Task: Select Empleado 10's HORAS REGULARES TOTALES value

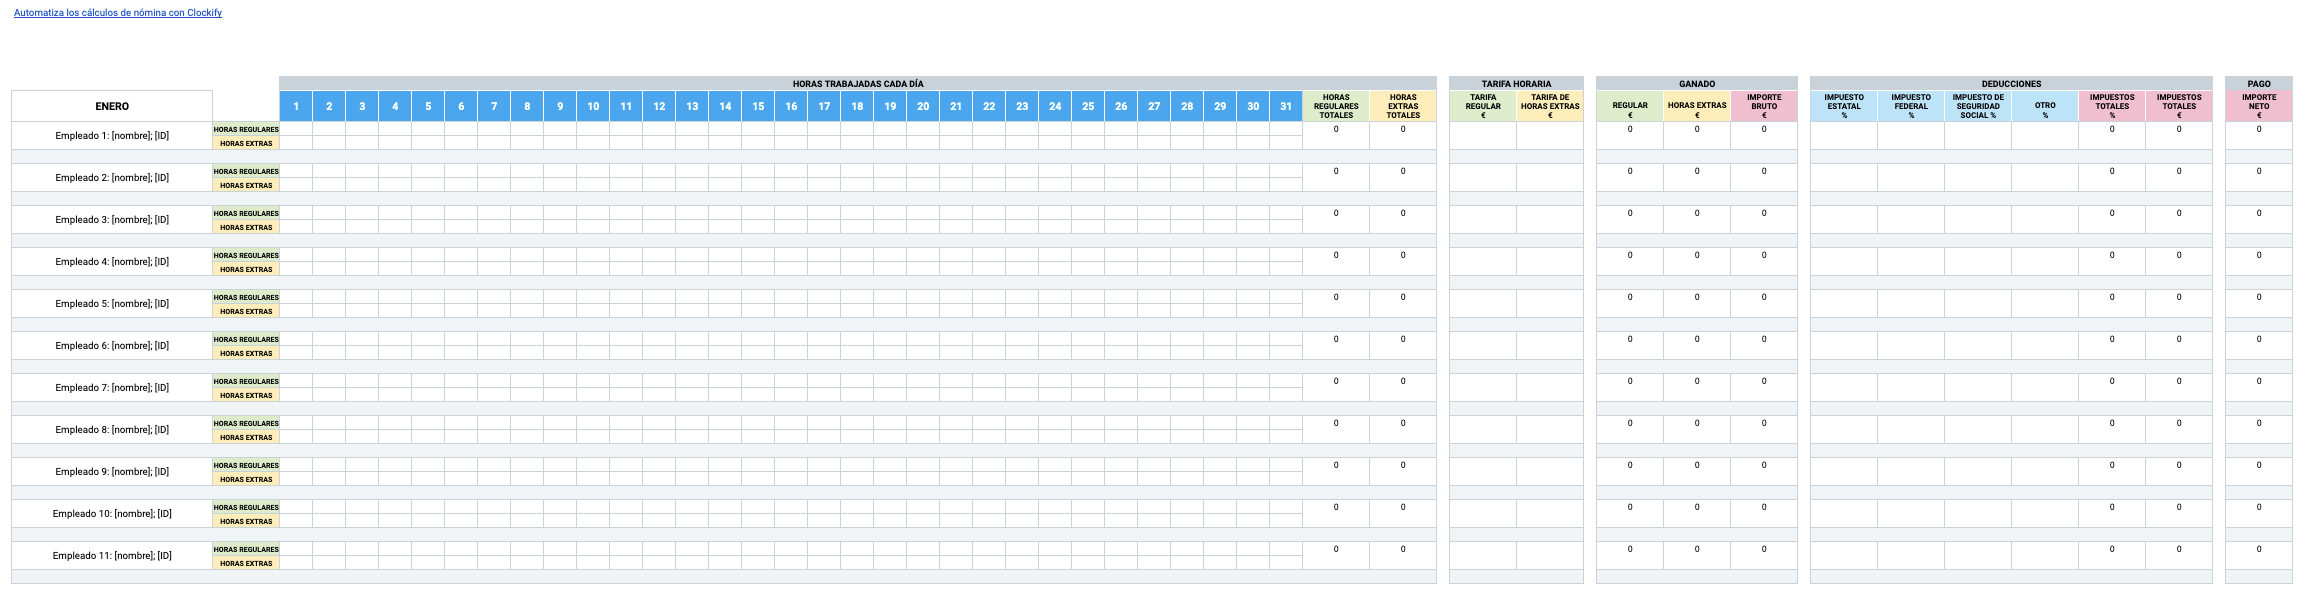Action: (1336, 514)
